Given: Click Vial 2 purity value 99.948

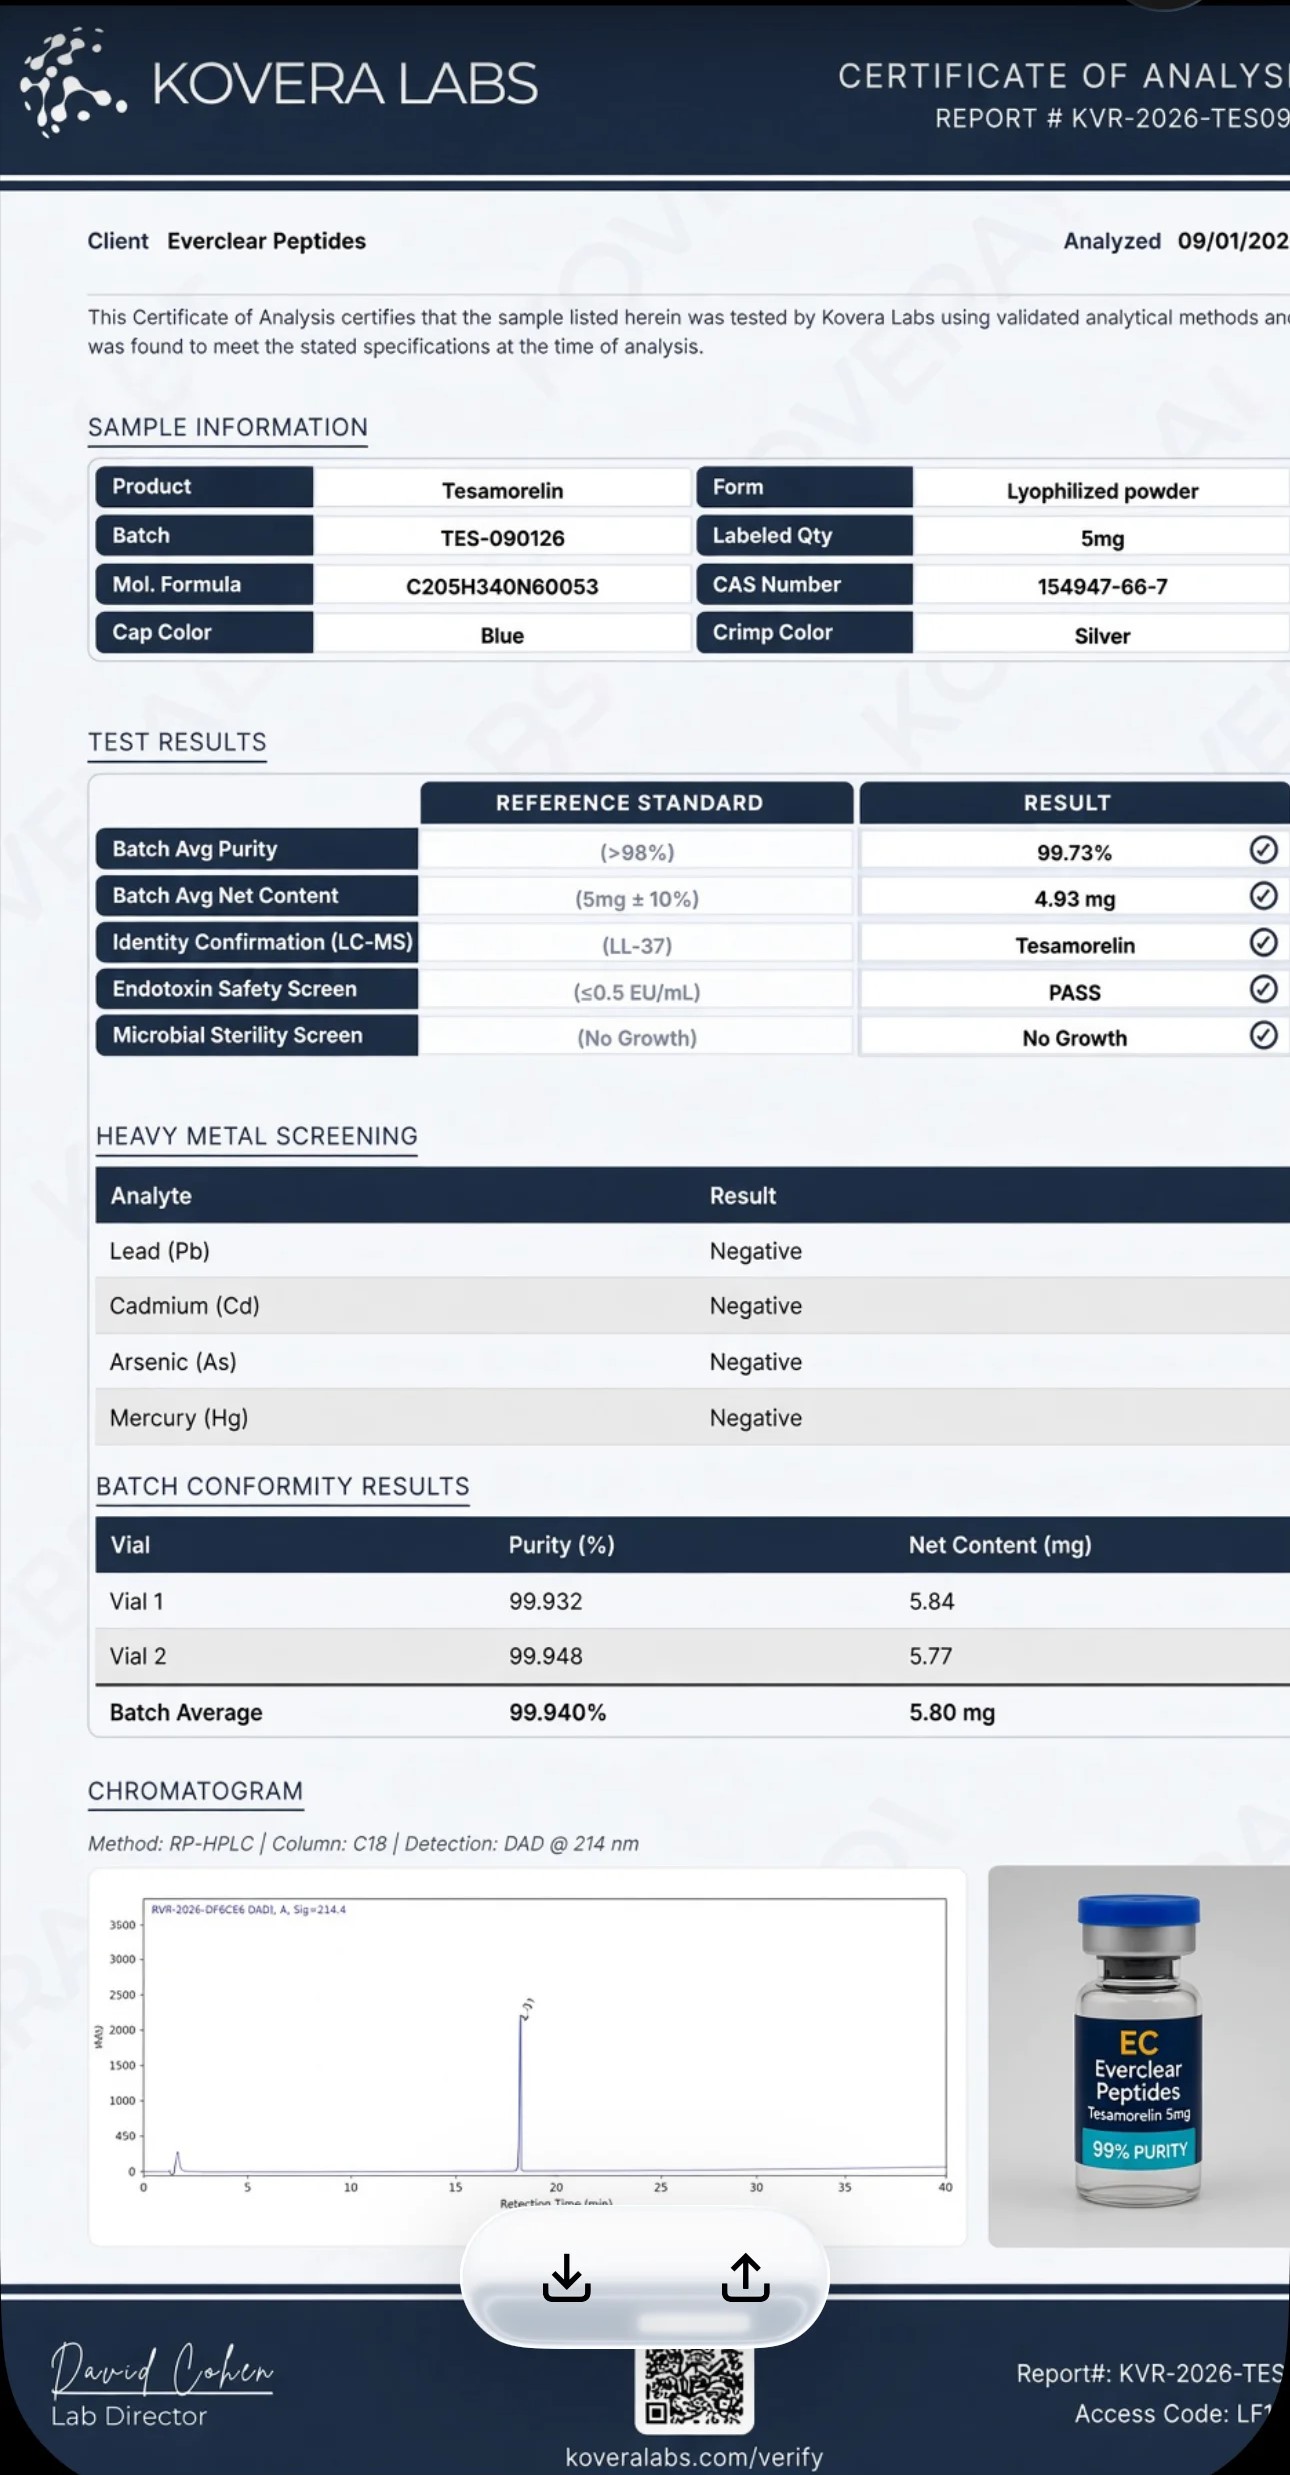Looking at the screenshot, I should (545, 1656).
